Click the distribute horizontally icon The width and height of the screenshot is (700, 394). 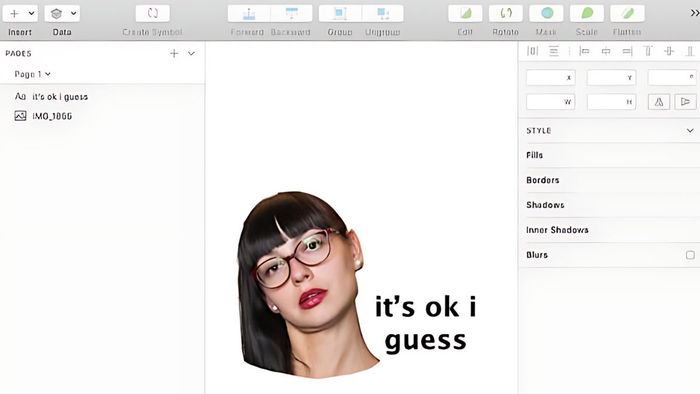[x=532, y=51]
